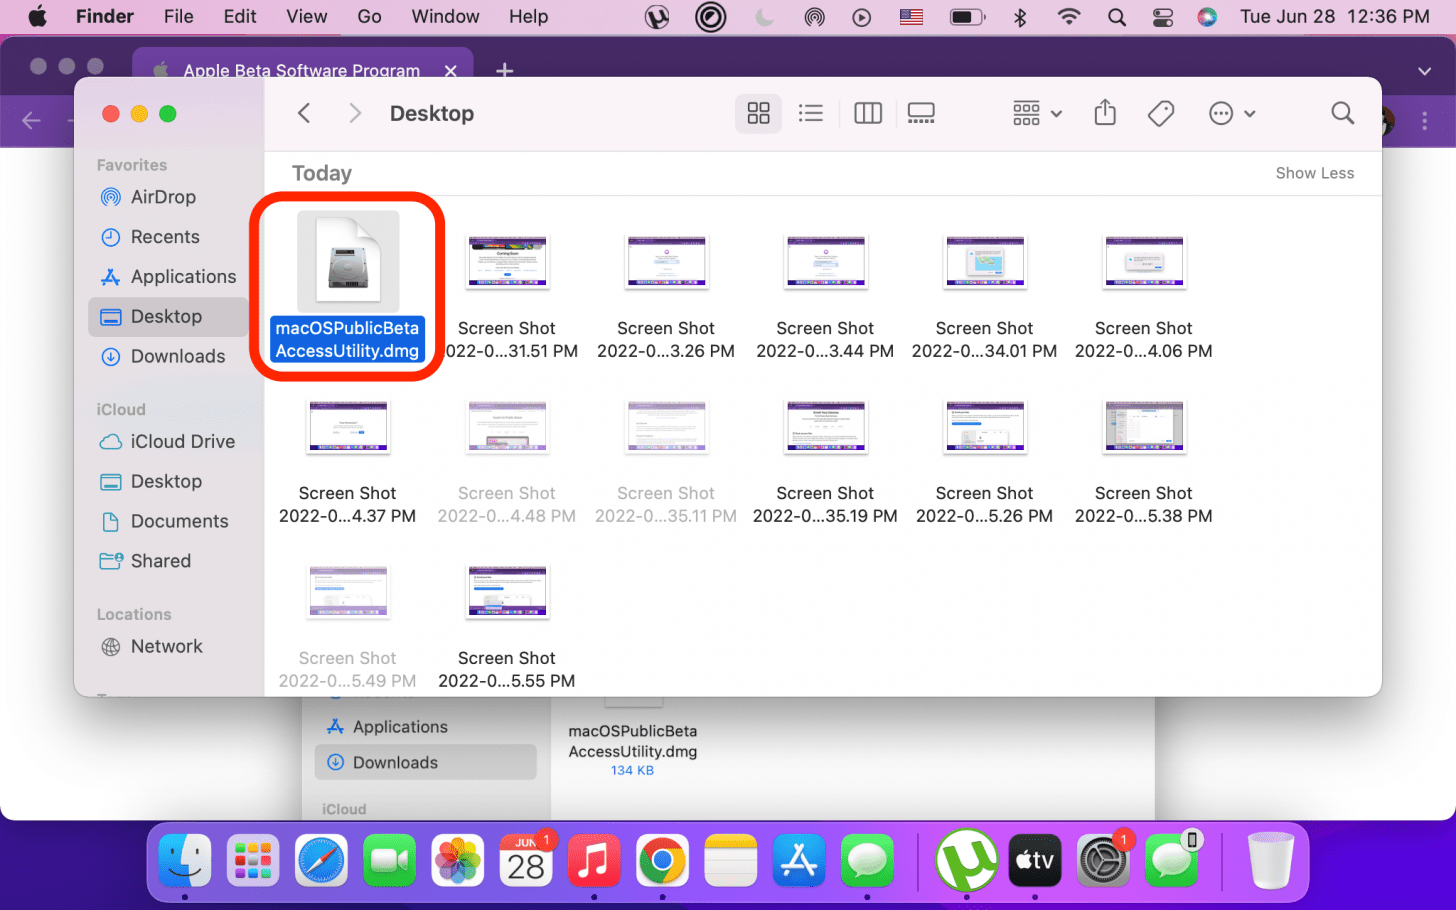Switch Finder to gallery view

pos(921,114)
